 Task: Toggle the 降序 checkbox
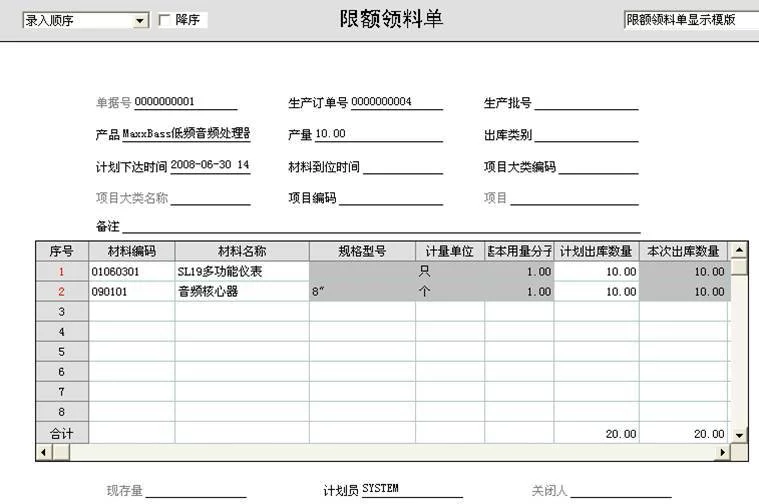pos(165,20)
